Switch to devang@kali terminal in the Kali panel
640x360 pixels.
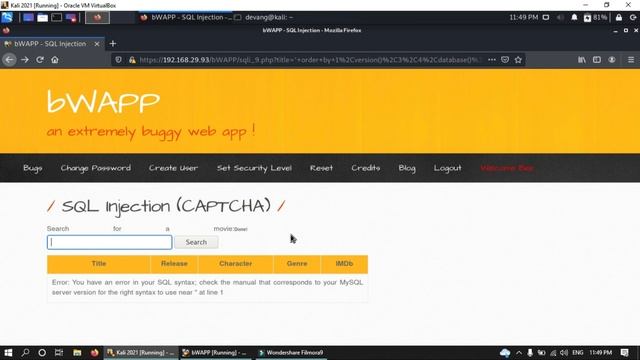[263, 17]
